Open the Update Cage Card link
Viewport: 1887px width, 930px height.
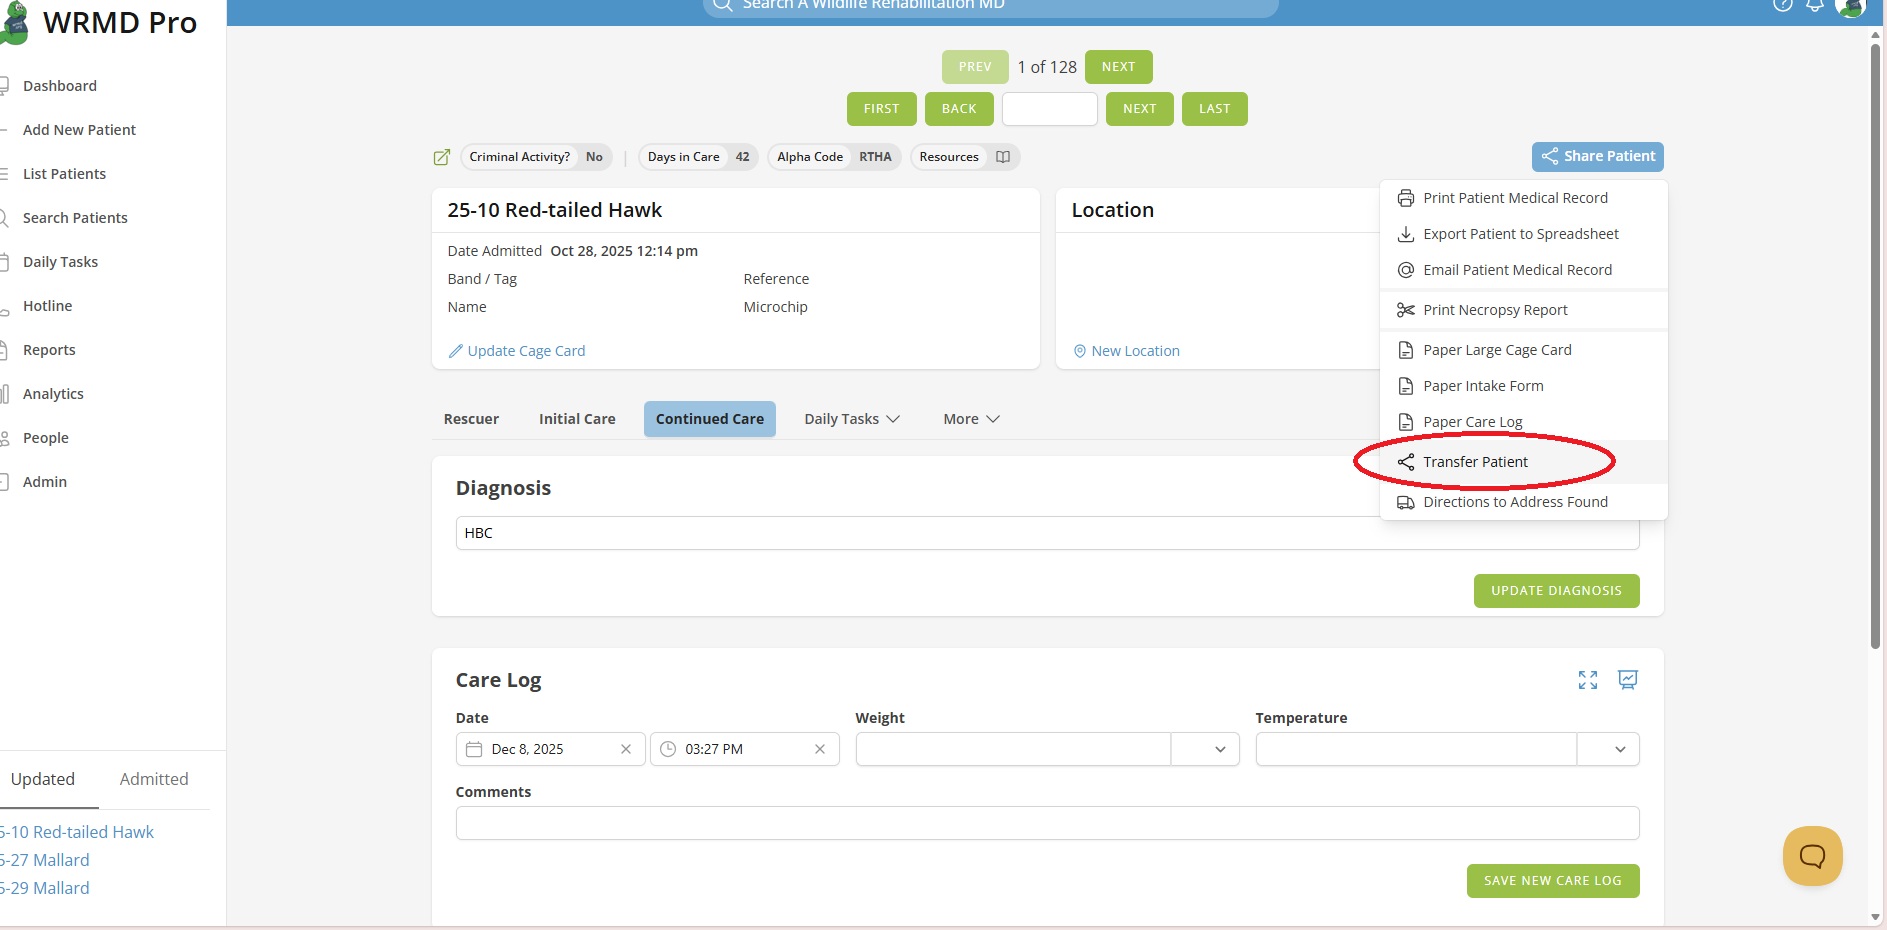click(x=517, y=351)
